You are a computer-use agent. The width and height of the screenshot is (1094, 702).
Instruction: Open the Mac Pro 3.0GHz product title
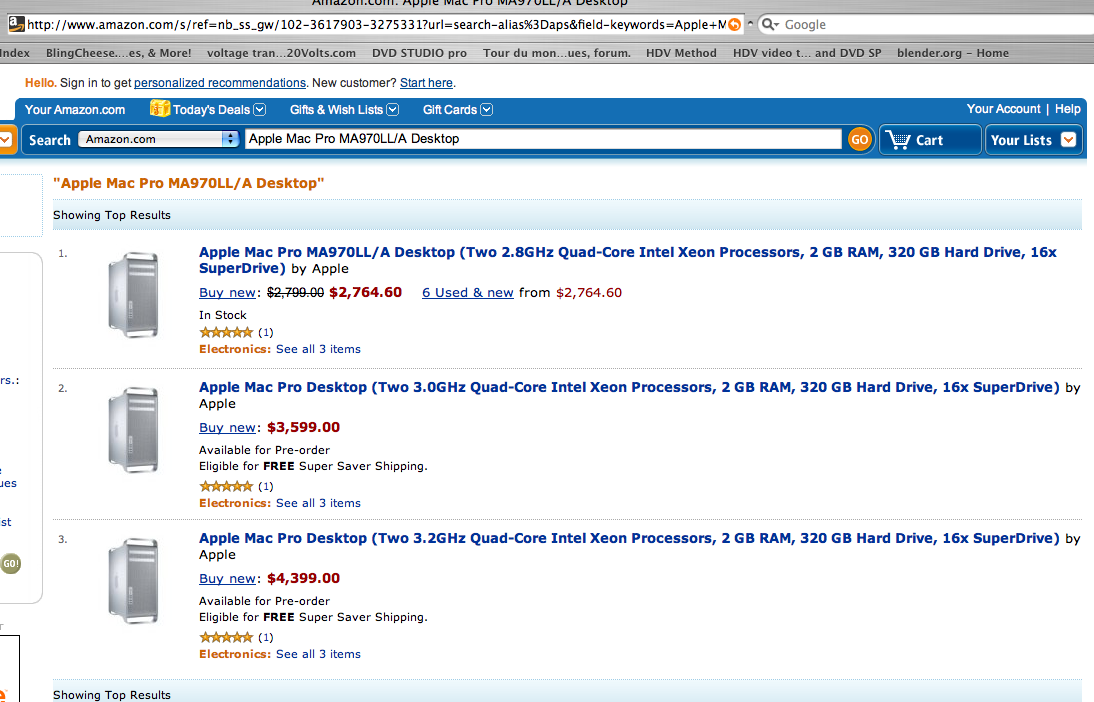629,387
